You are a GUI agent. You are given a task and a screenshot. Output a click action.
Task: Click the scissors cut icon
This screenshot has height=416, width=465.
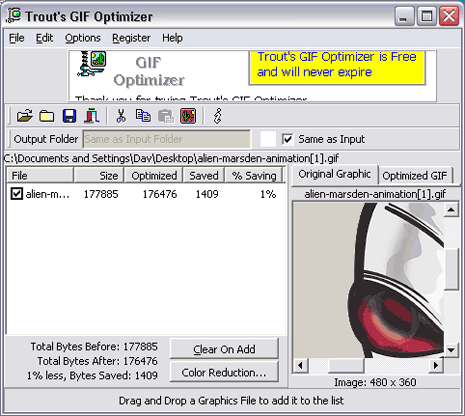point(121,116)
